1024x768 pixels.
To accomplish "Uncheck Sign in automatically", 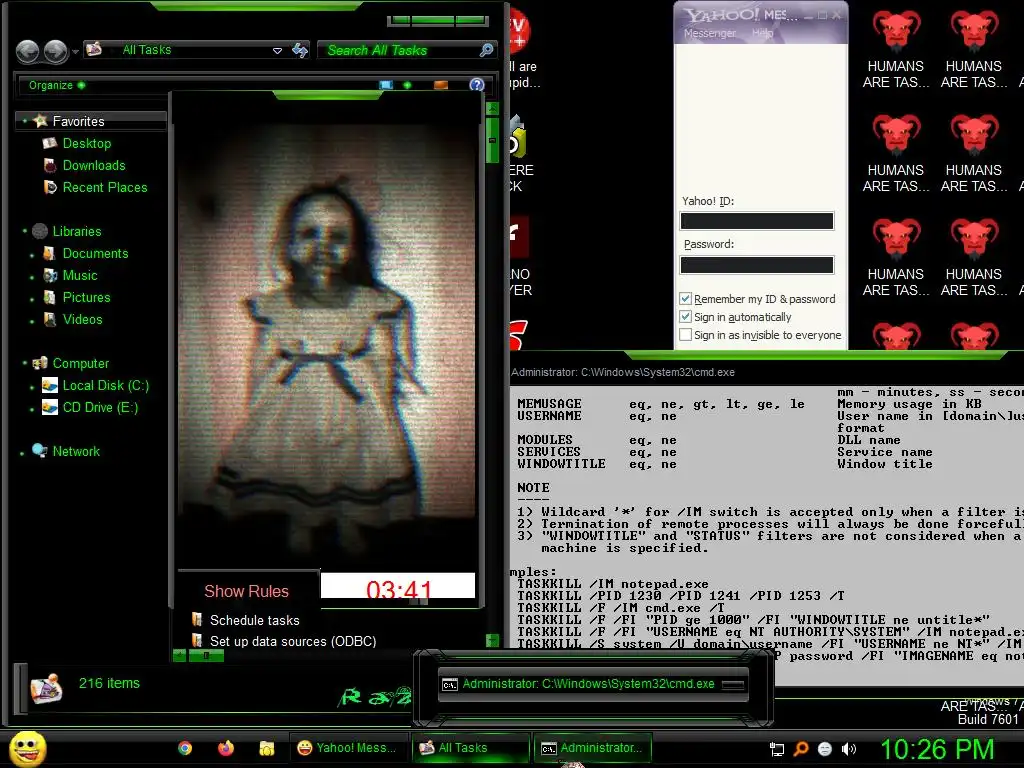I will (685, 317).
